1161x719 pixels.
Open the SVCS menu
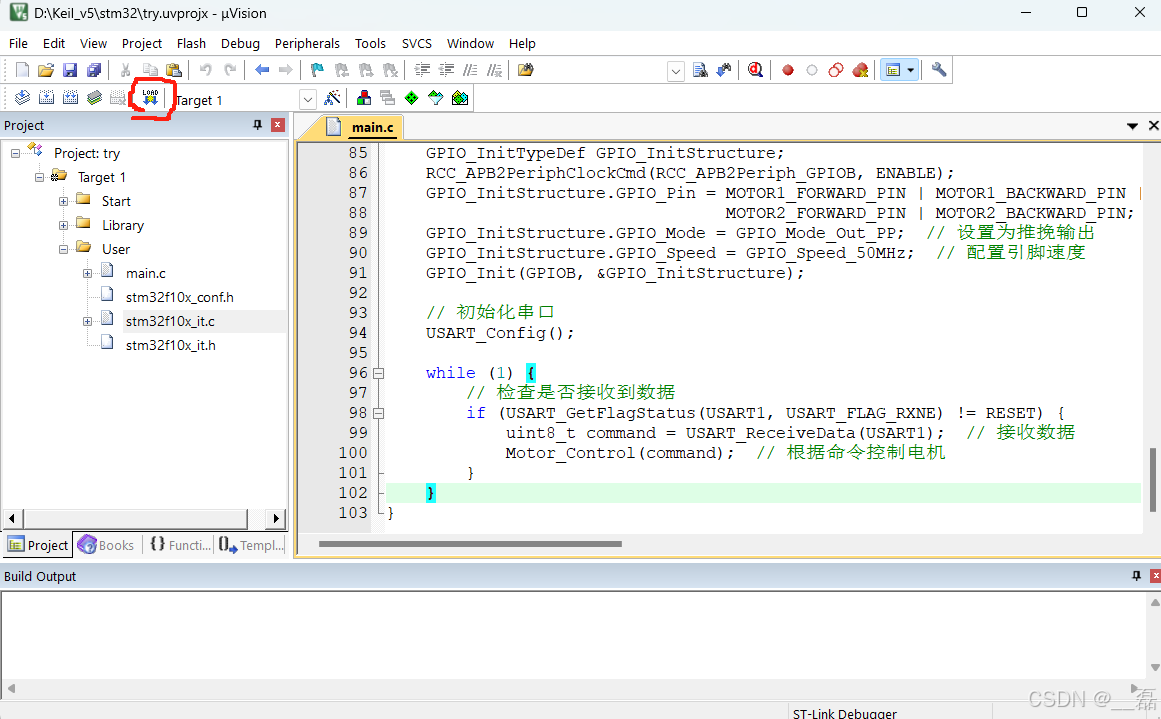[x=416, y=44]
